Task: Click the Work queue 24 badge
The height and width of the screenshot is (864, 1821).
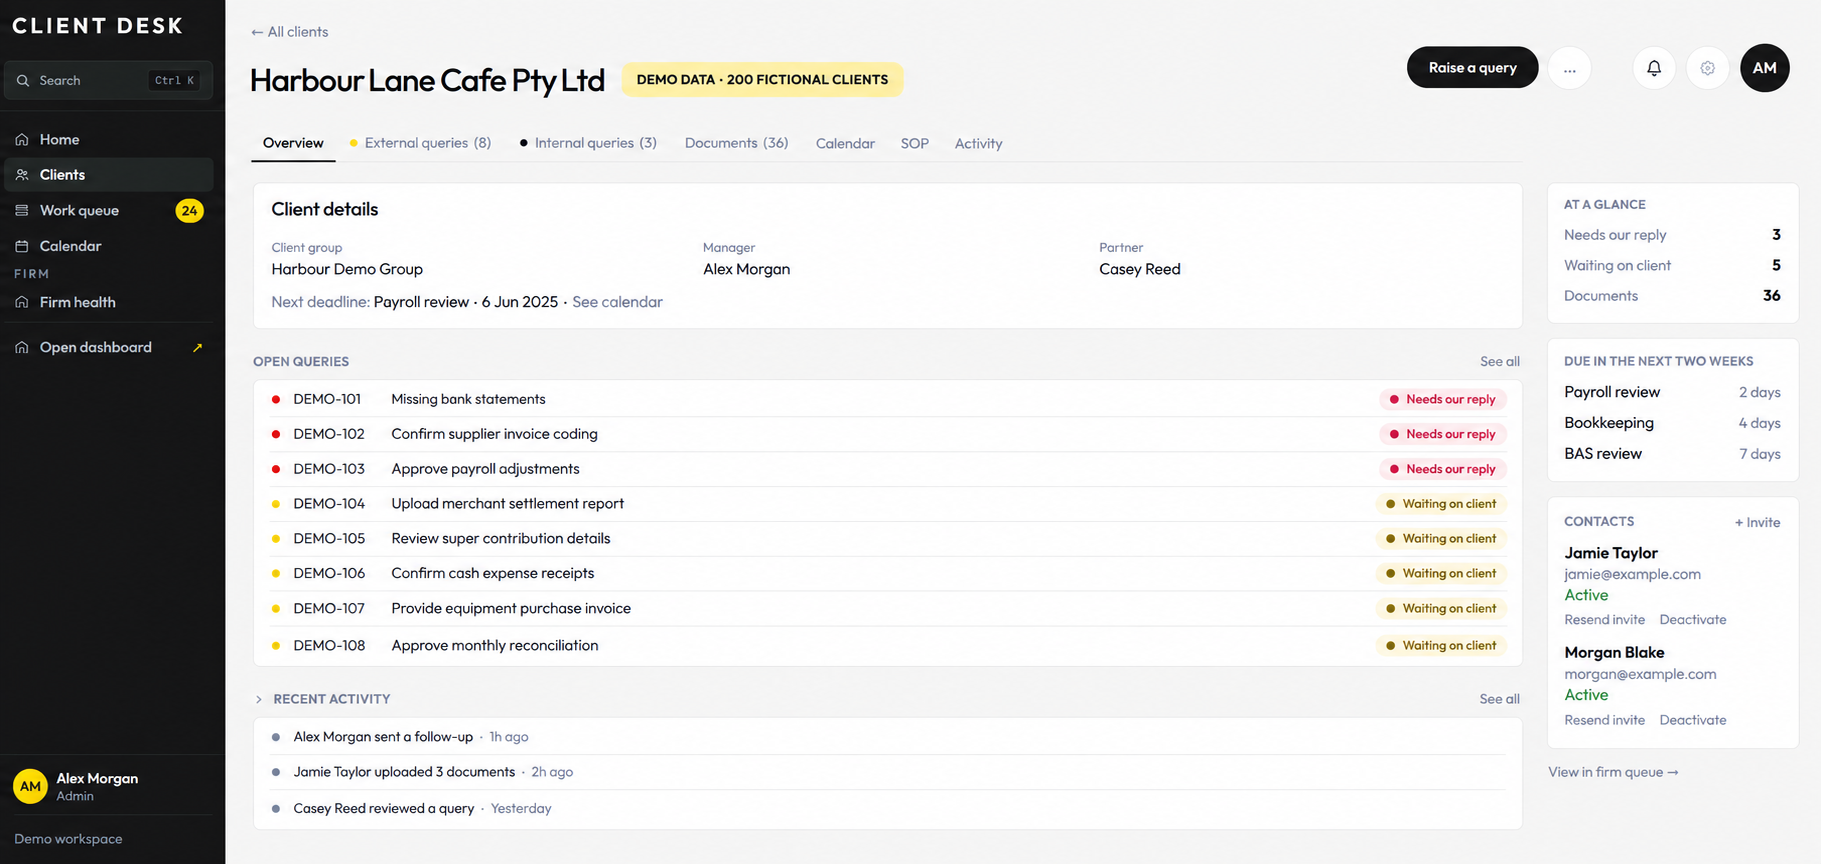Action: [189, 210]
